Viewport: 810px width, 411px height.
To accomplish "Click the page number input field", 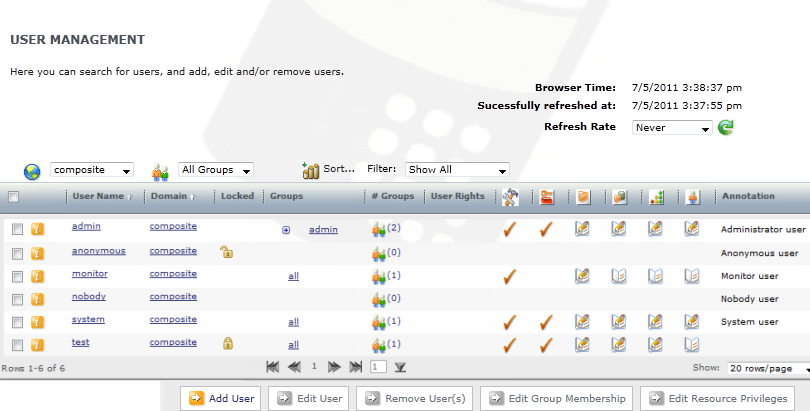I will pos(378,367).
